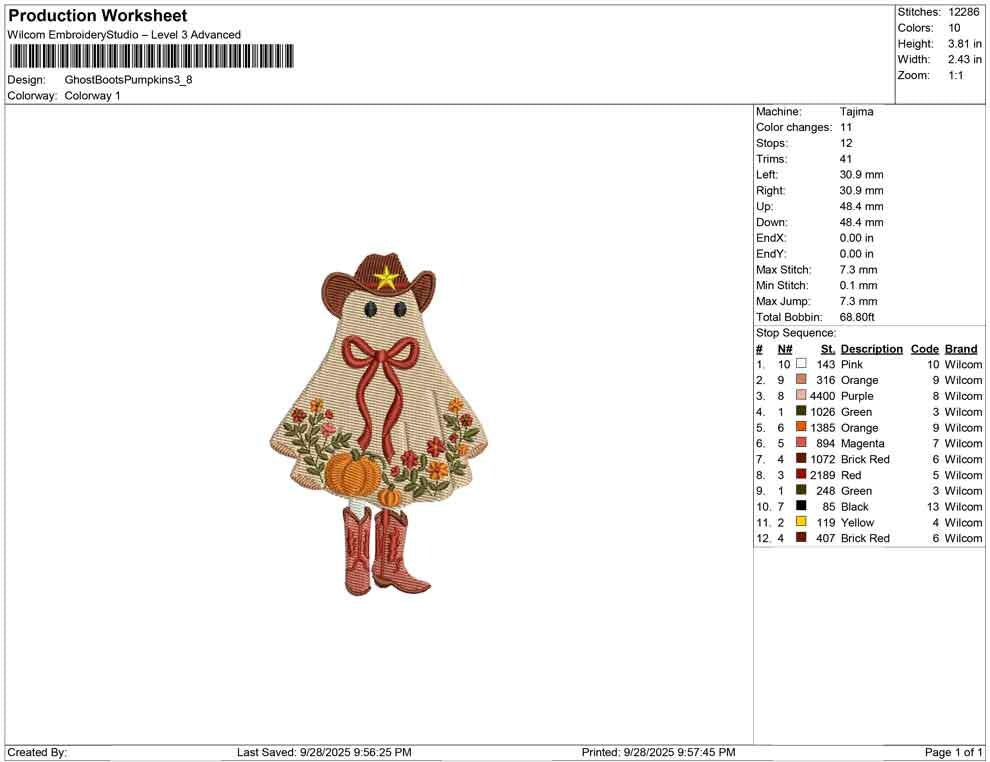Screen dimensions: 990x762
Task: Click the Total Bobbin 68.80ft value
Action: (860, 316)
